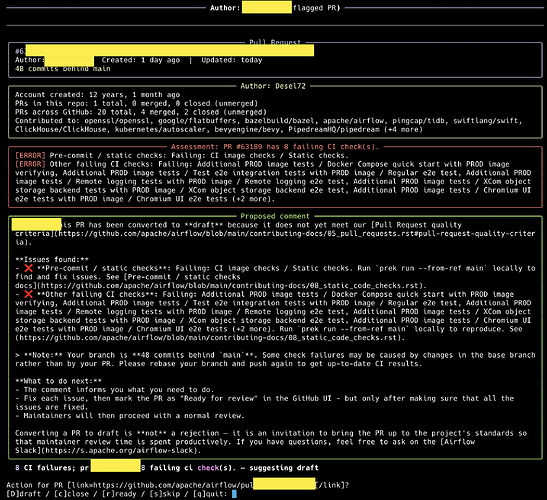Click the 'Pull Request' panel title
547x500 pixels.
(x=275, y=42)
